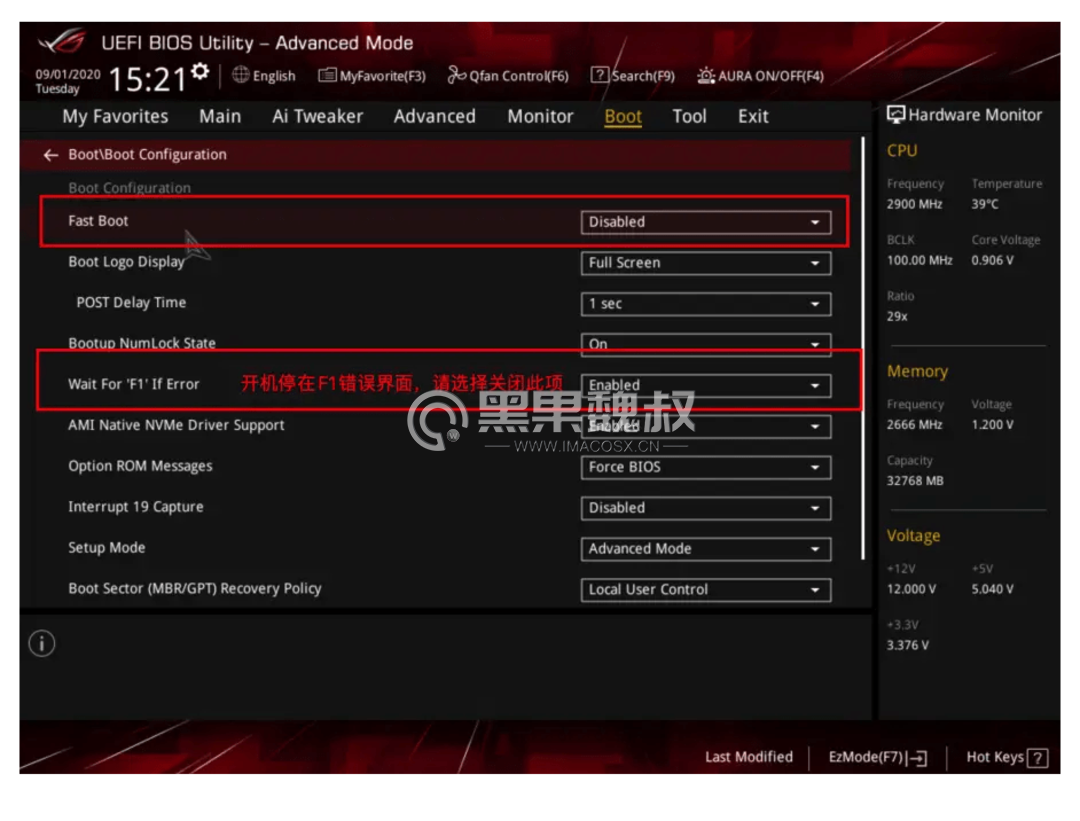The image size is (1080, 821).
Task: Open the Setup Mode dropdown
Action: pos(706,549)
